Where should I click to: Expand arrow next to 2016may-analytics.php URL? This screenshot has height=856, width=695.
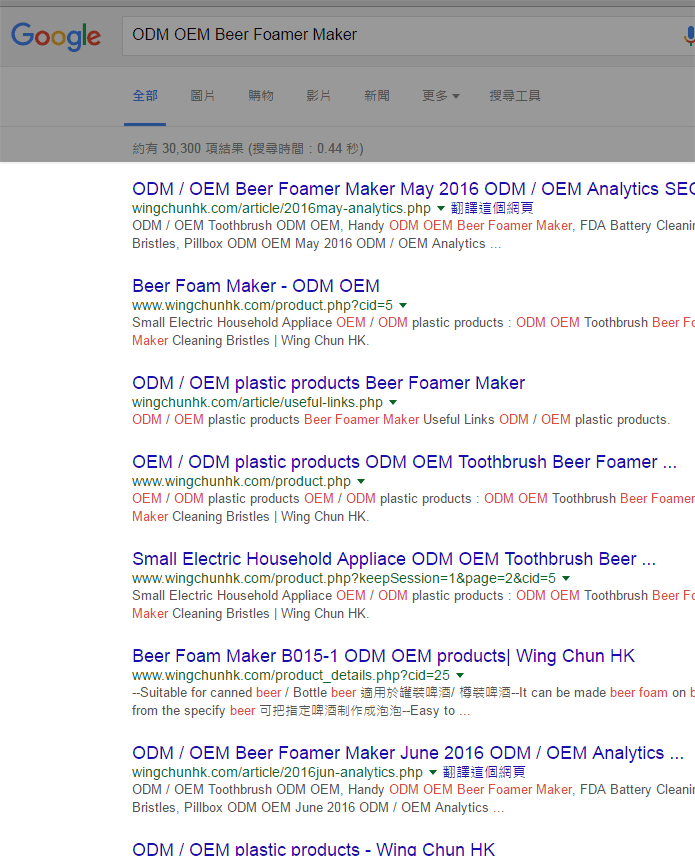[441, 208]
